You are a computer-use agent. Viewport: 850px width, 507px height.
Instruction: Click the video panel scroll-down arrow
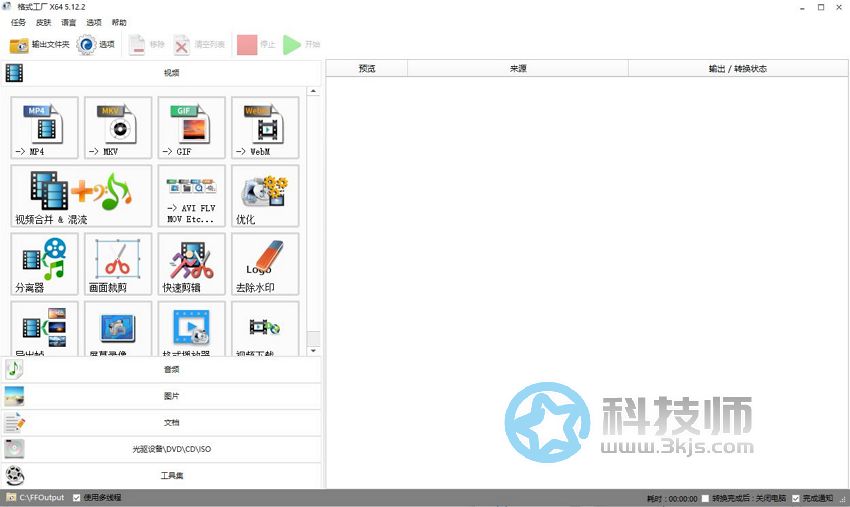[x=313, y=351]
